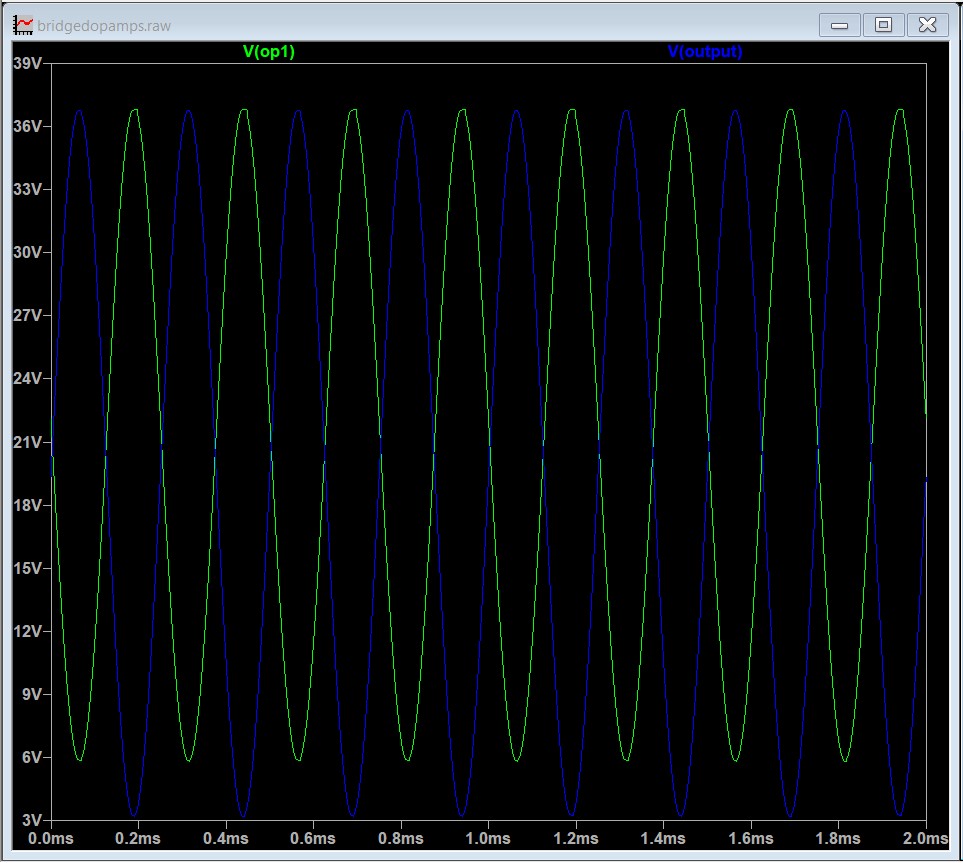Click the V(op1) green trace label
The width and height of the screenshot is (963, 863).
[269, 52]
